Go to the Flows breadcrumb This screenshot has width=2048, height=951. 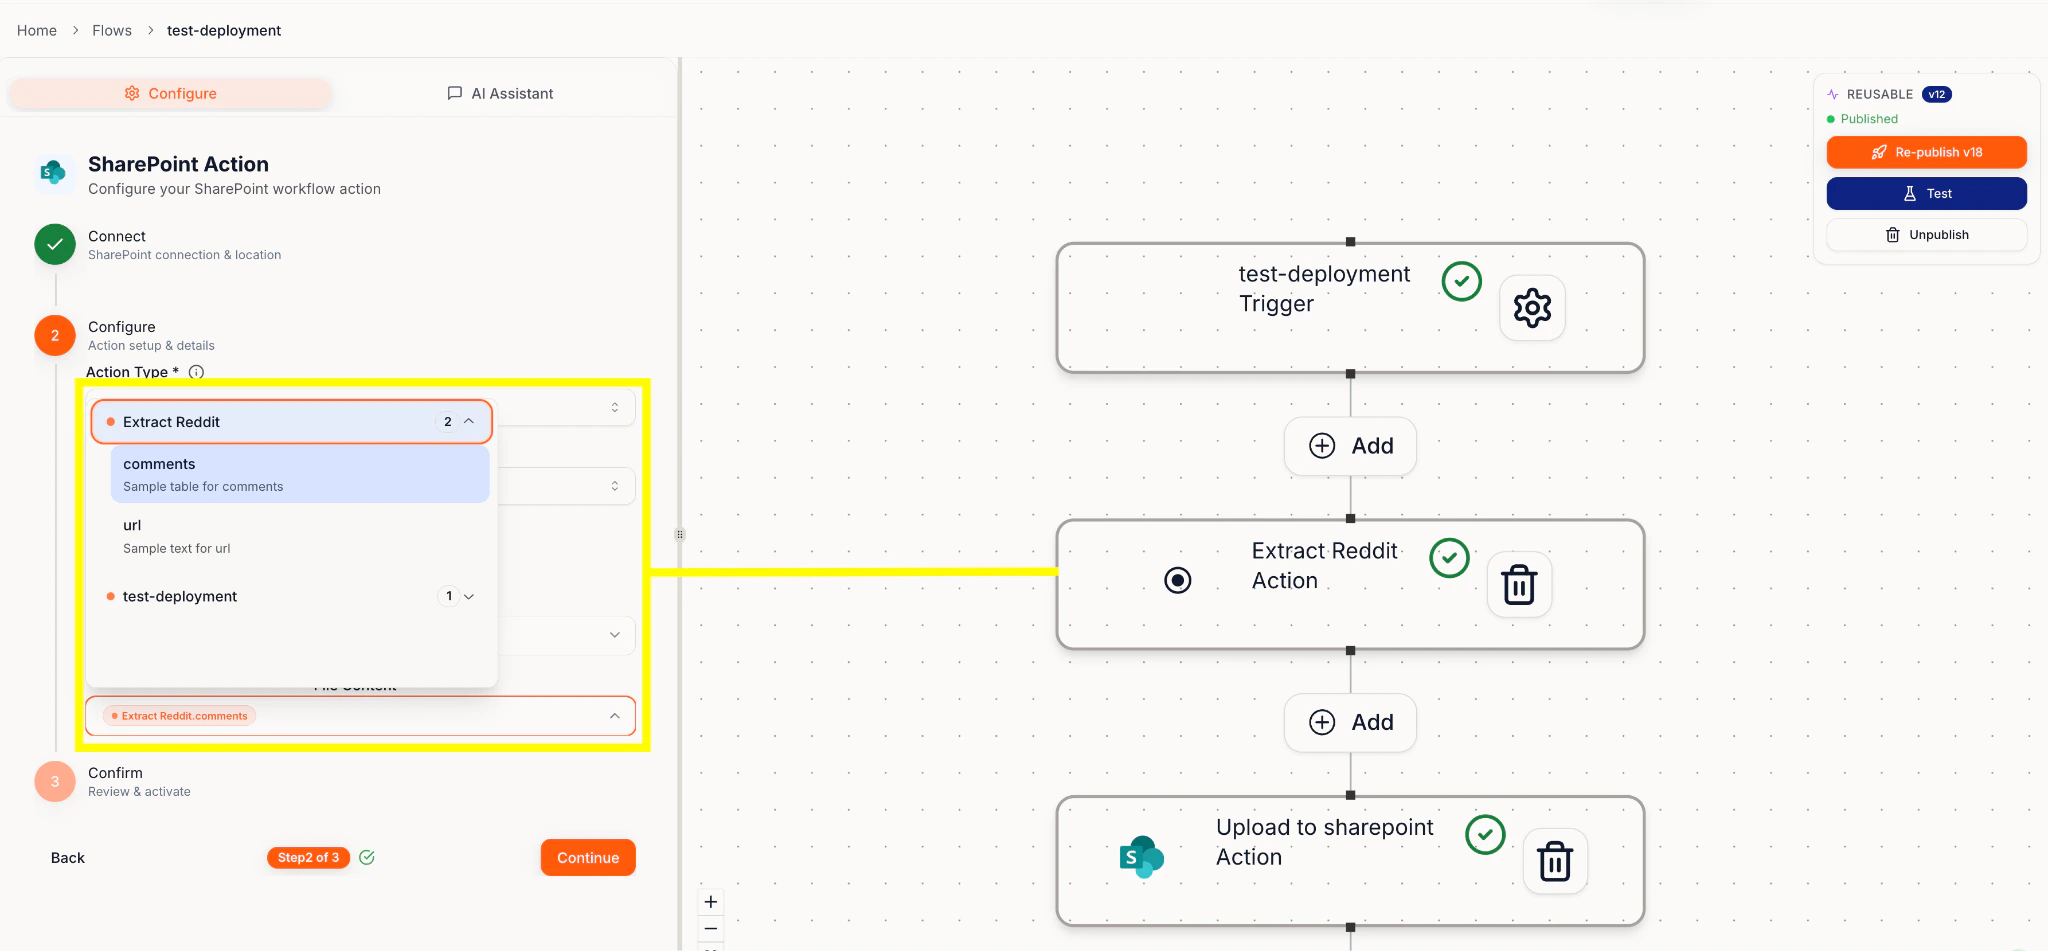point(112,30)
